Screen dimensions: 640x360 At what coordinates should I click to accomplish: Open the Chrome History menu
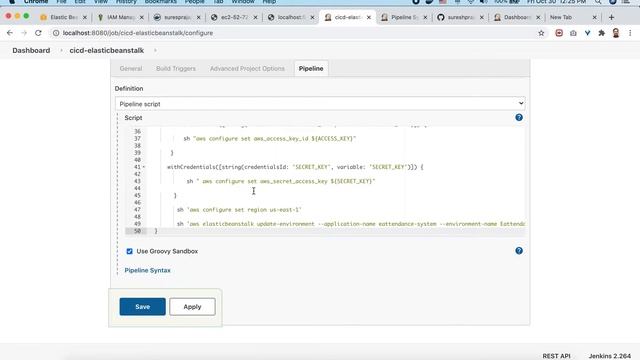click(x=126, y=2)
